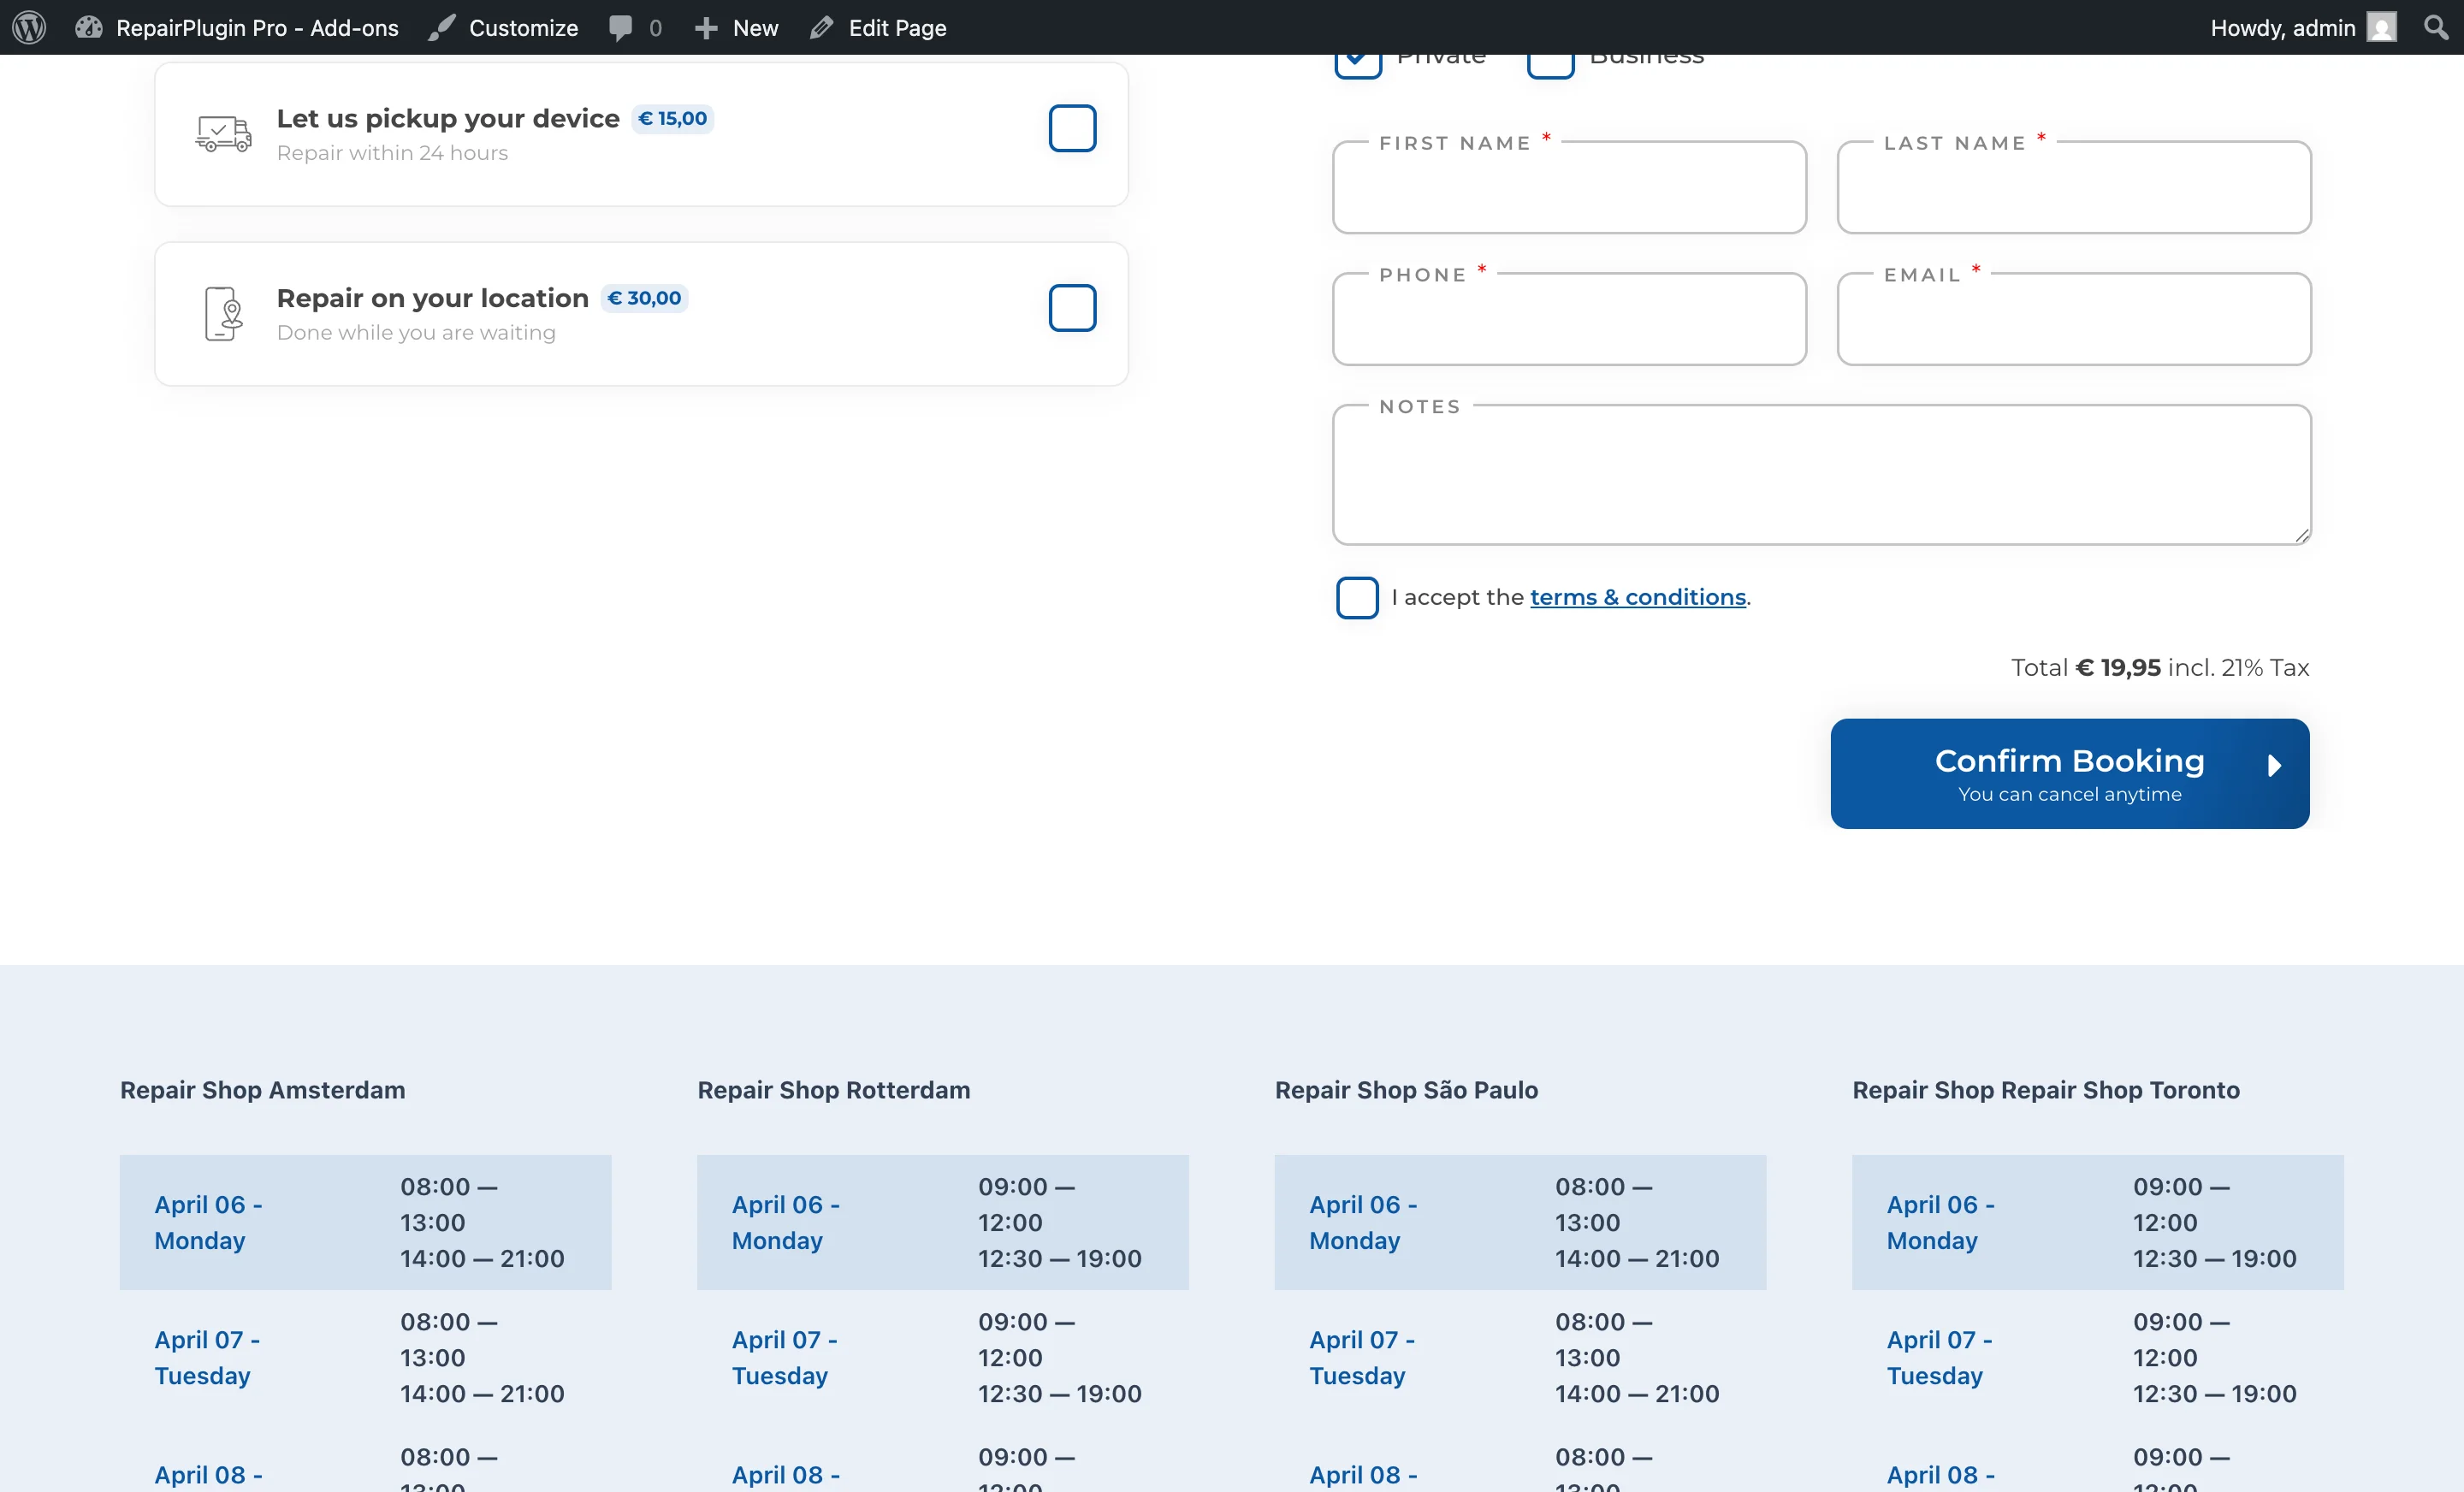Click the Edit Page pencil icon

coord(822,27)
